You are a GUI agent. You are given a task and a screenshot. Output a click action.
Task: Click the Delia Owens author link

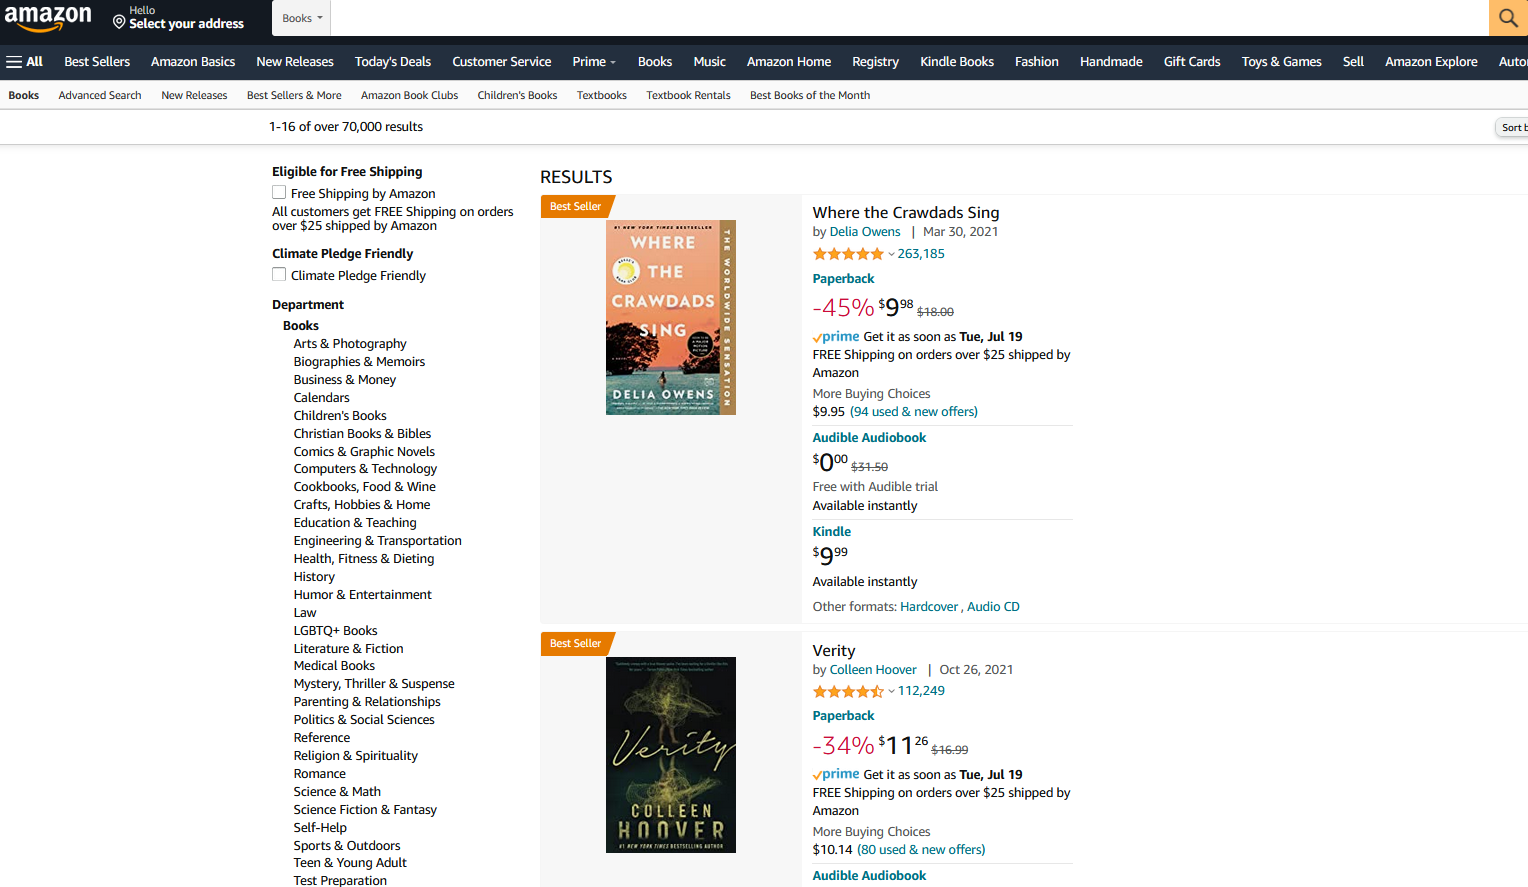(x=864, y=231)
